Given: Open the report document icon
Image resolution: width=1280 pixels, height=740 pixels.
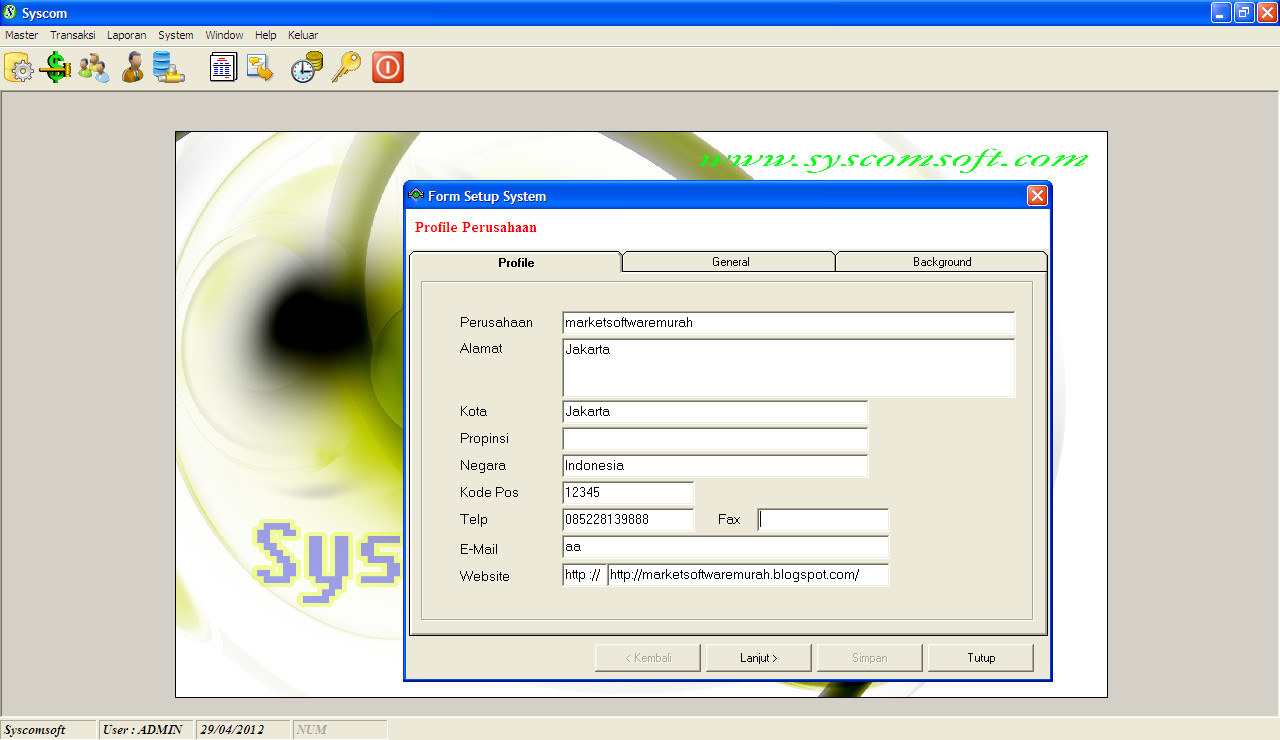Looking at the screenshot, I should coord(222,67).
